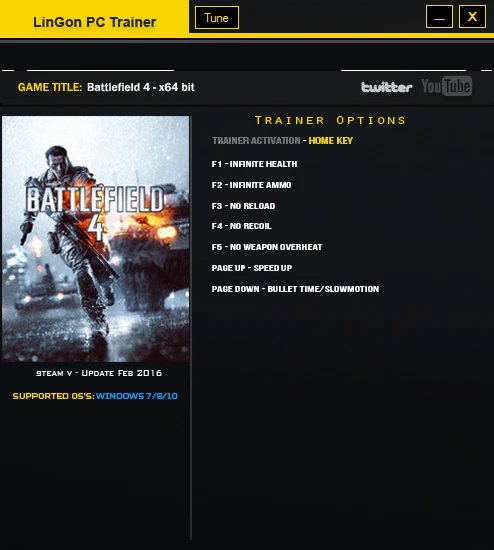This screenshot has width=494, height=550.
Task: Click the GAME TITLE: label
Action: 50,87
